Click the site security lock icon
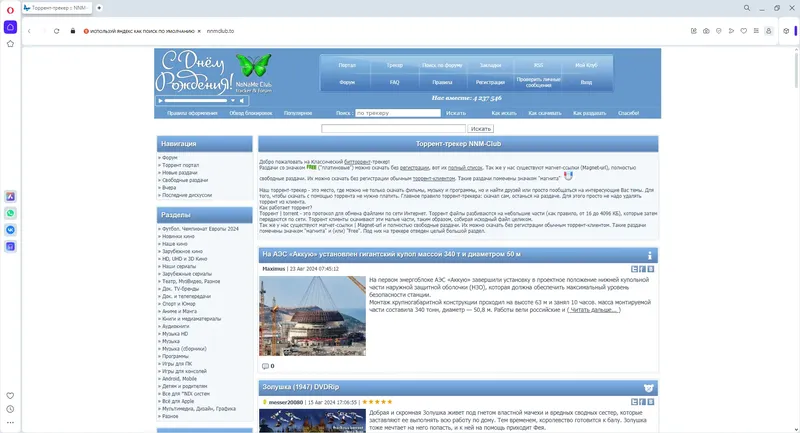This screenshot has height=433, width=800. point(73,31)
